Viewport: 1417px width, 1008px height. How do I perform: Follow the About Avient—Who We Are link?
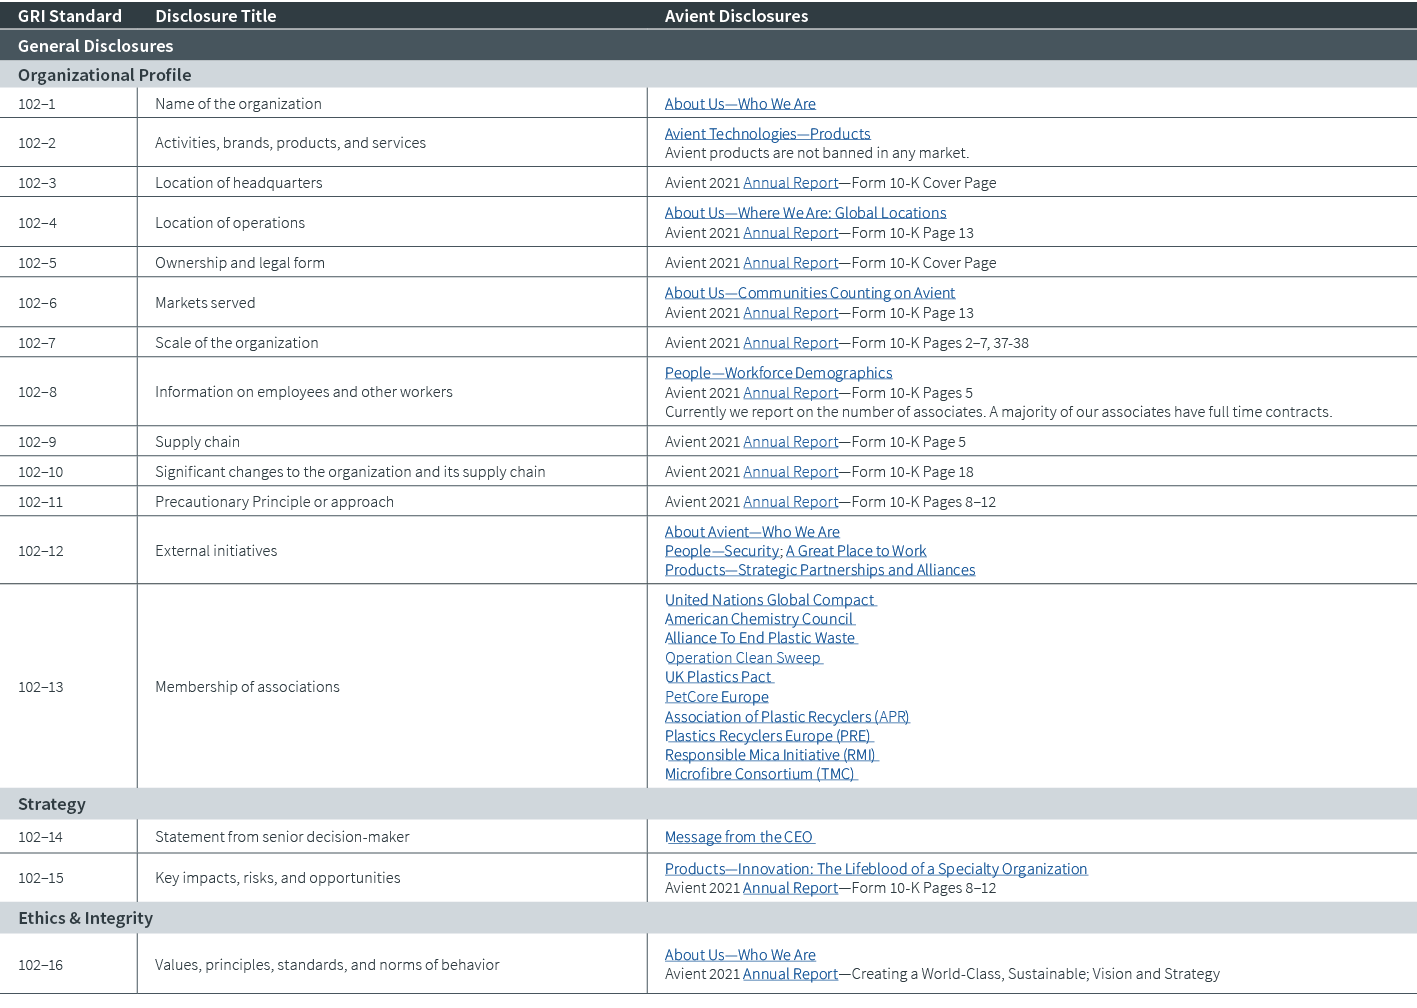pyautogui.click(x=752, y=531)
